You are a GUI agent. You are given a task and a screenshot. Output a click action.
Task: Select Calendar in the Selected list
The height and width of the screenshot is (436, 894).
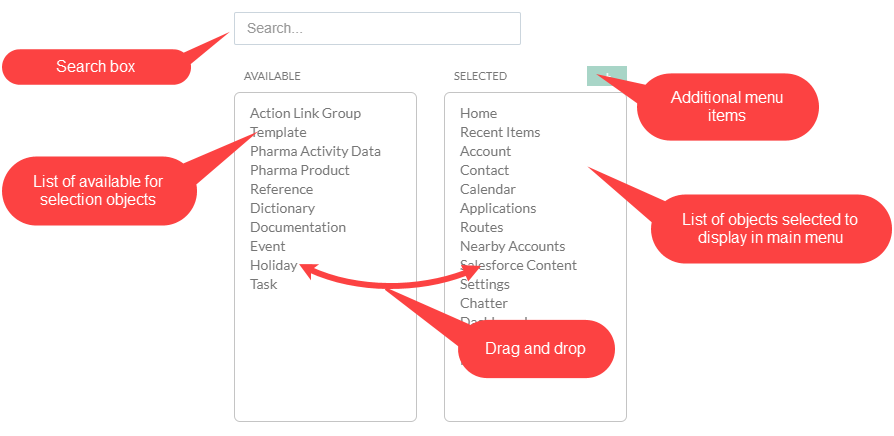487,189
